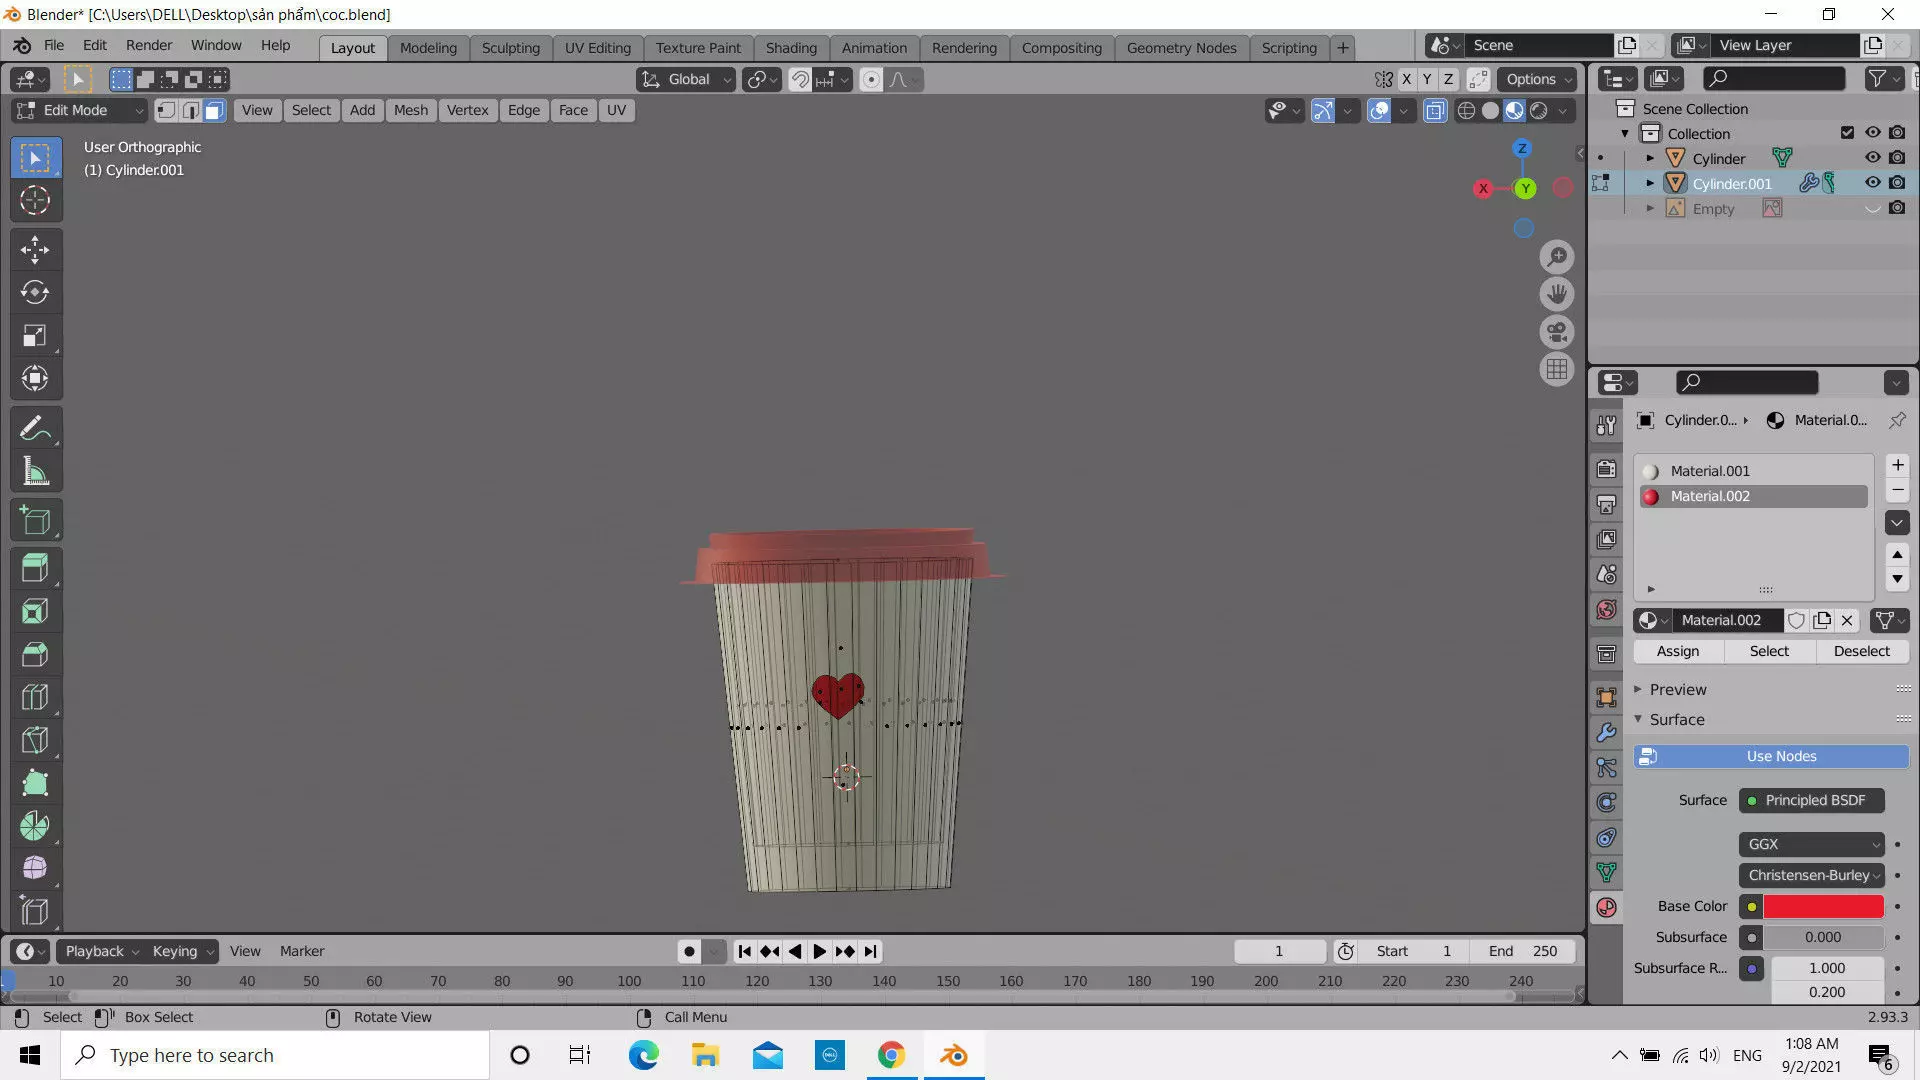Viewport: 1920px width, 1080px height.
Task: Select the Rotate tool
Action: coord(35,292)
